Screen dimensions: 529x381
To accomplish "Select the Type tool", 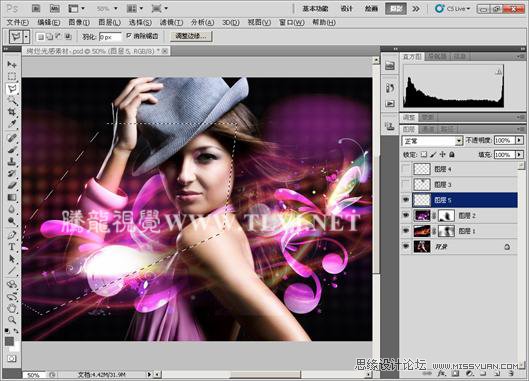I will click(x=12, y=247).
